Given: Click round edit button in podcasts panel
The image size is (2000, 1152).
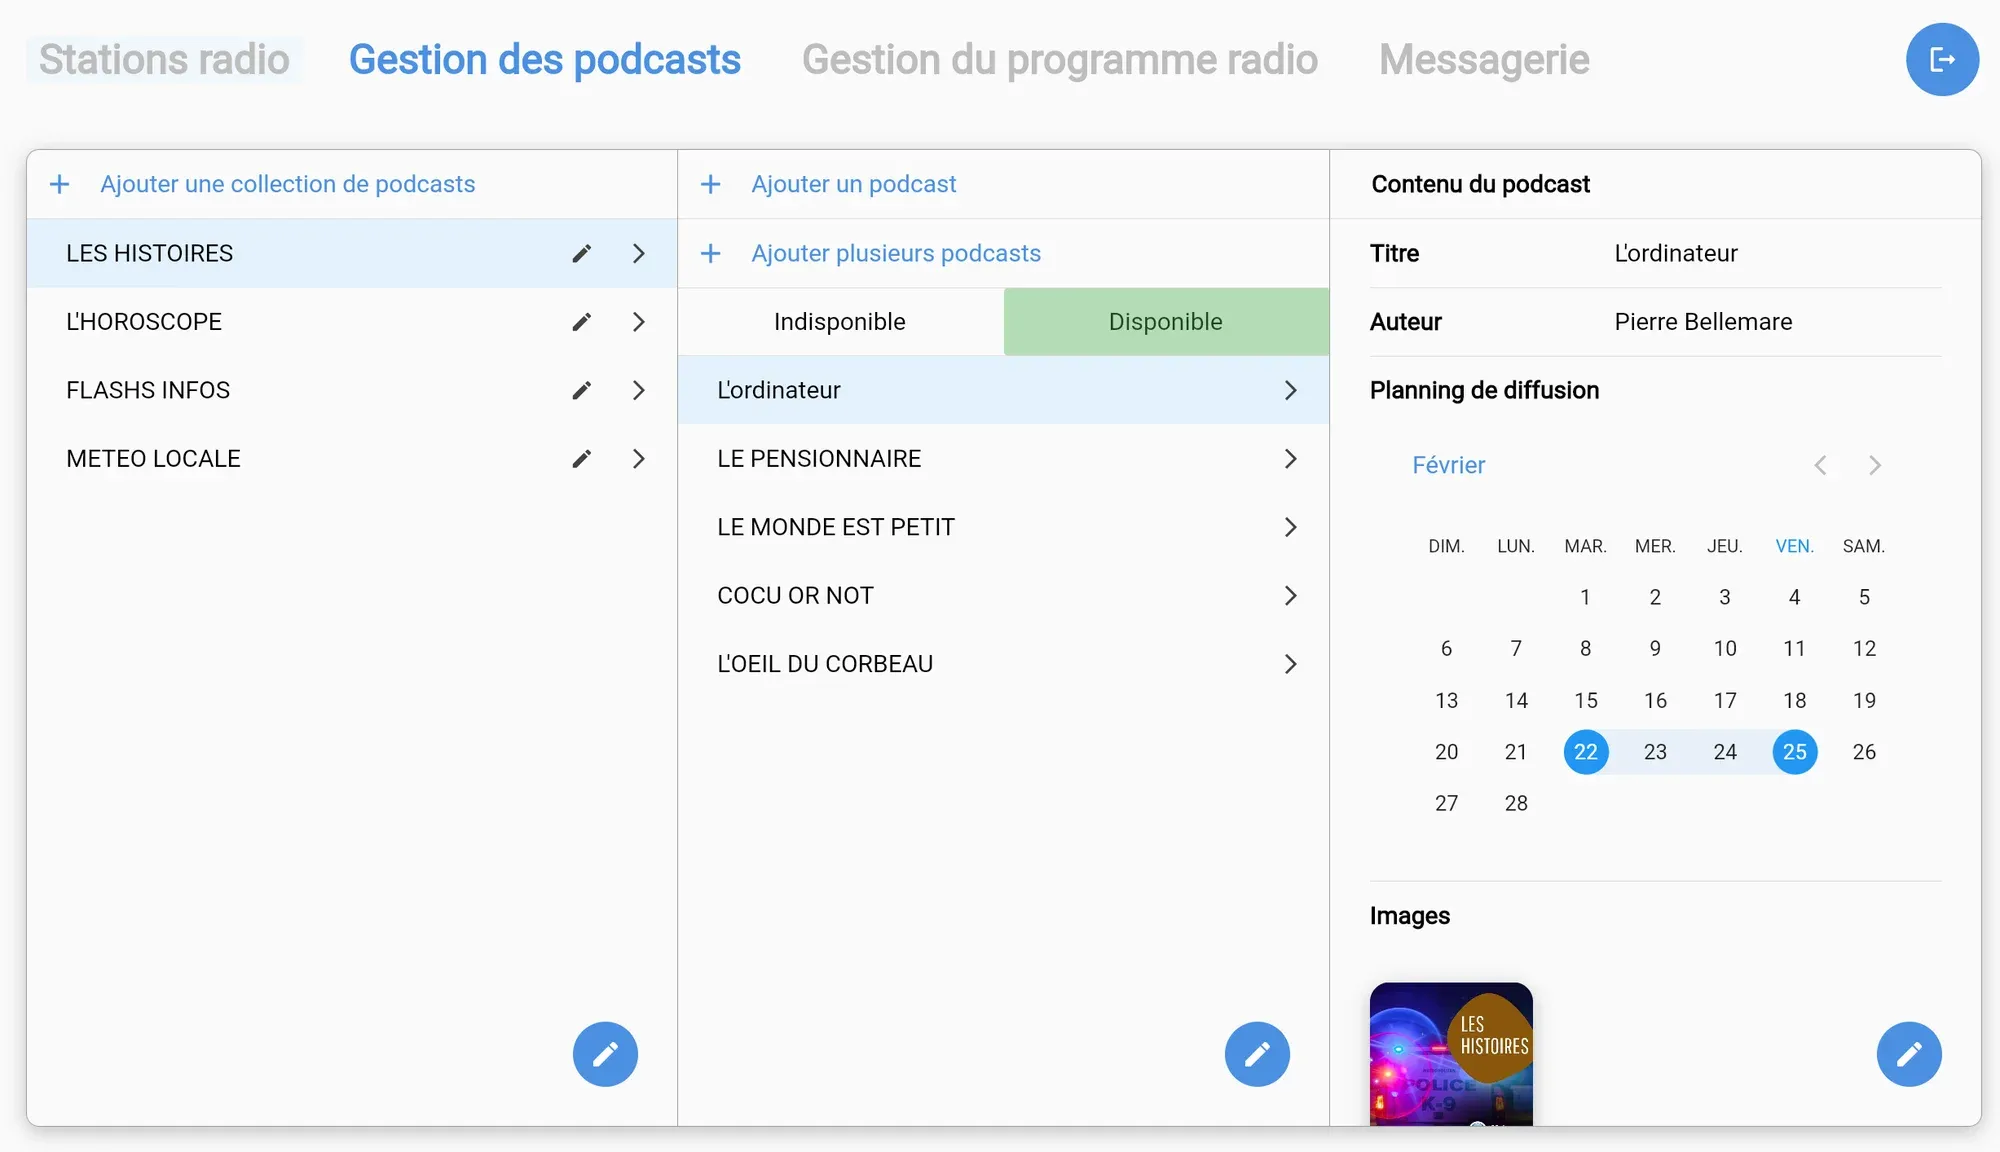Looking at the screenshot, I should point(1257,1054).
